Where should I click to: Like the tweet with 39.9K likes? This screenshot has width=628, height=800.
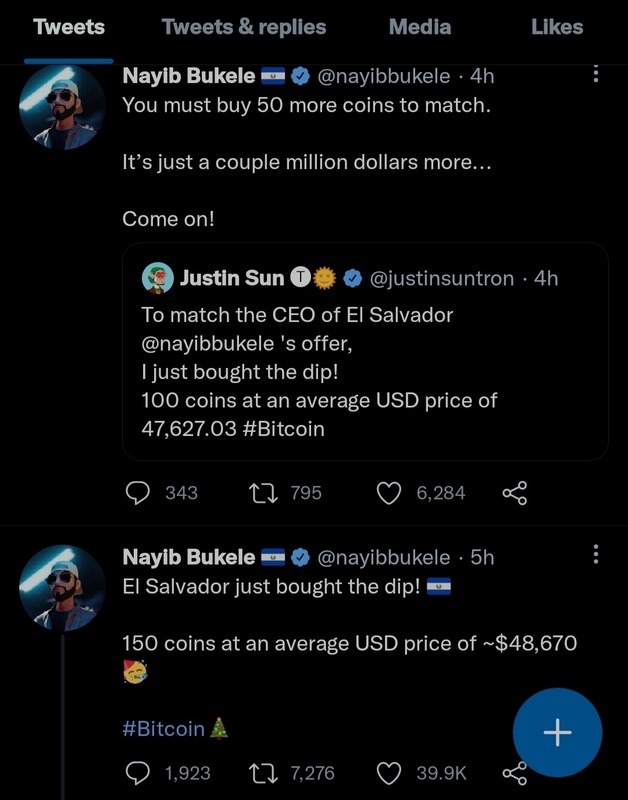389,772
